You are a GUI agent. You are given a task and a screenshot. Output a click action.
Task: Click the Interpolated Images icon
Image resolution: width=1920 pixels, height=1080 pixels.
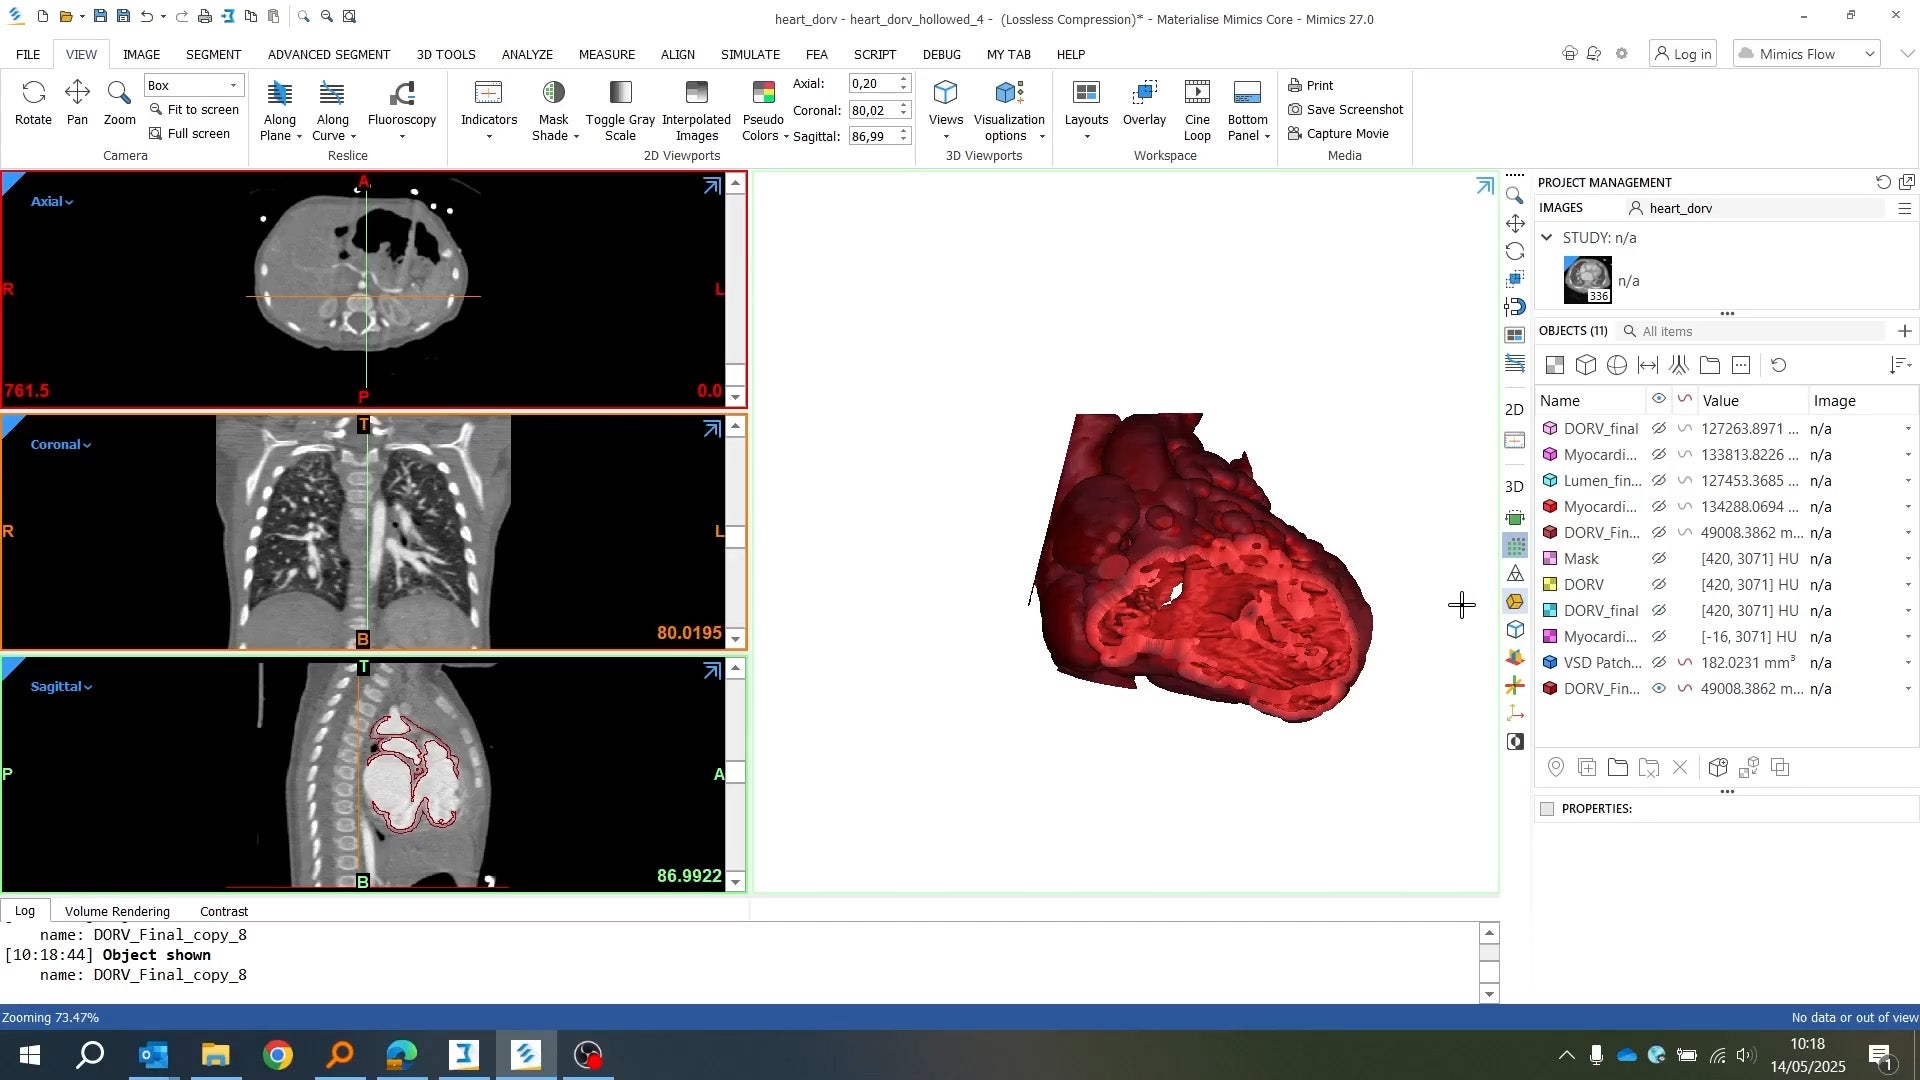[696, 94]
